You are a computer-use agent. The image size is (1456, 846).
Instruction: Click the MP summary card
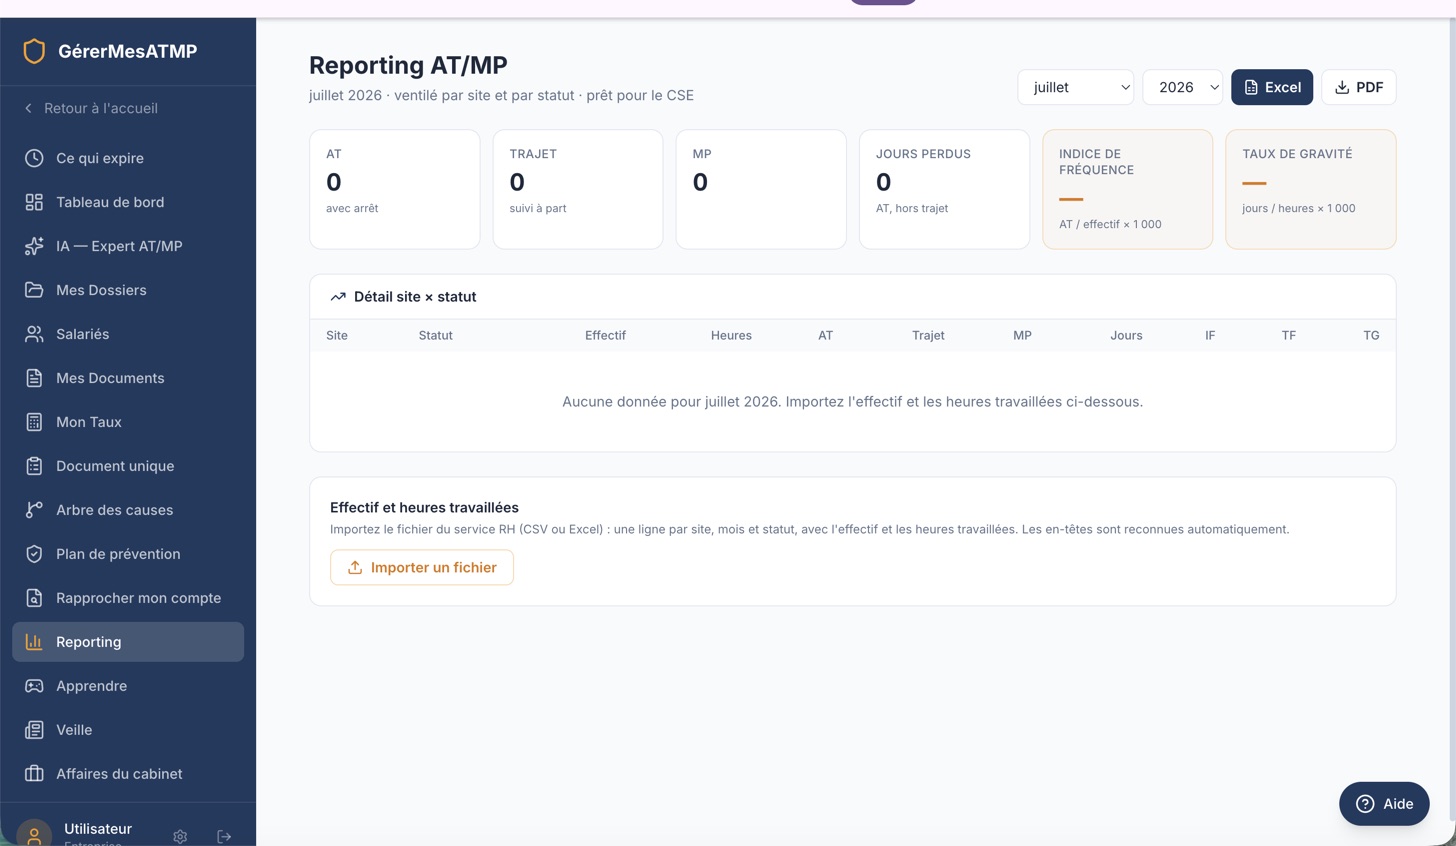click(761, 189)
